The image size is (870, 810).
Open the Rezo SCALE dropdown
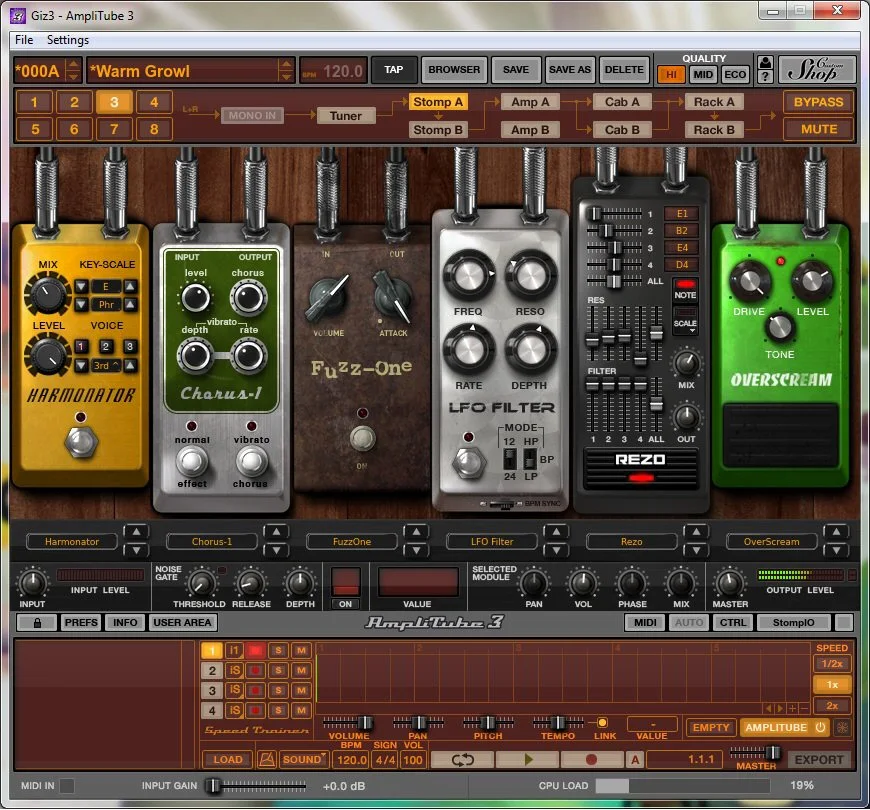685,323
